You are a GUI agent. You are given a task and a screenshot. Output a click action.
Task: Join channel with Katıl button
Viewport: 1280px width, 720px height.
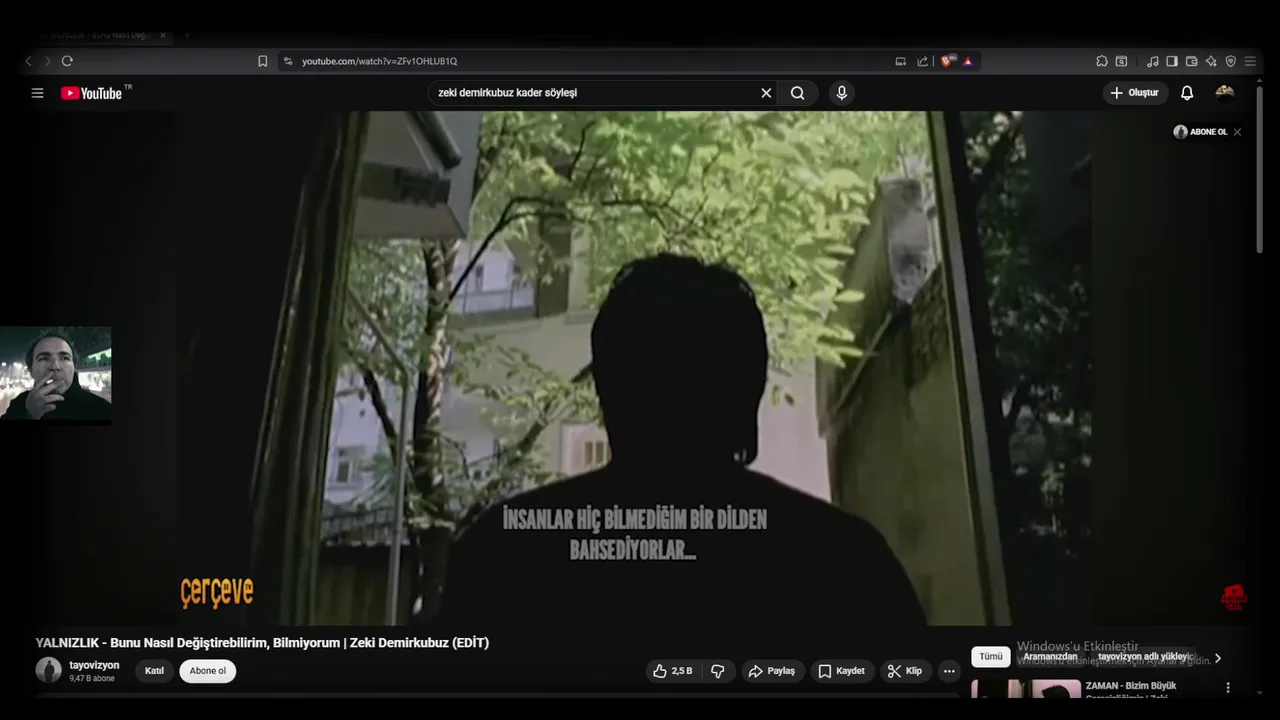point(154,671)
